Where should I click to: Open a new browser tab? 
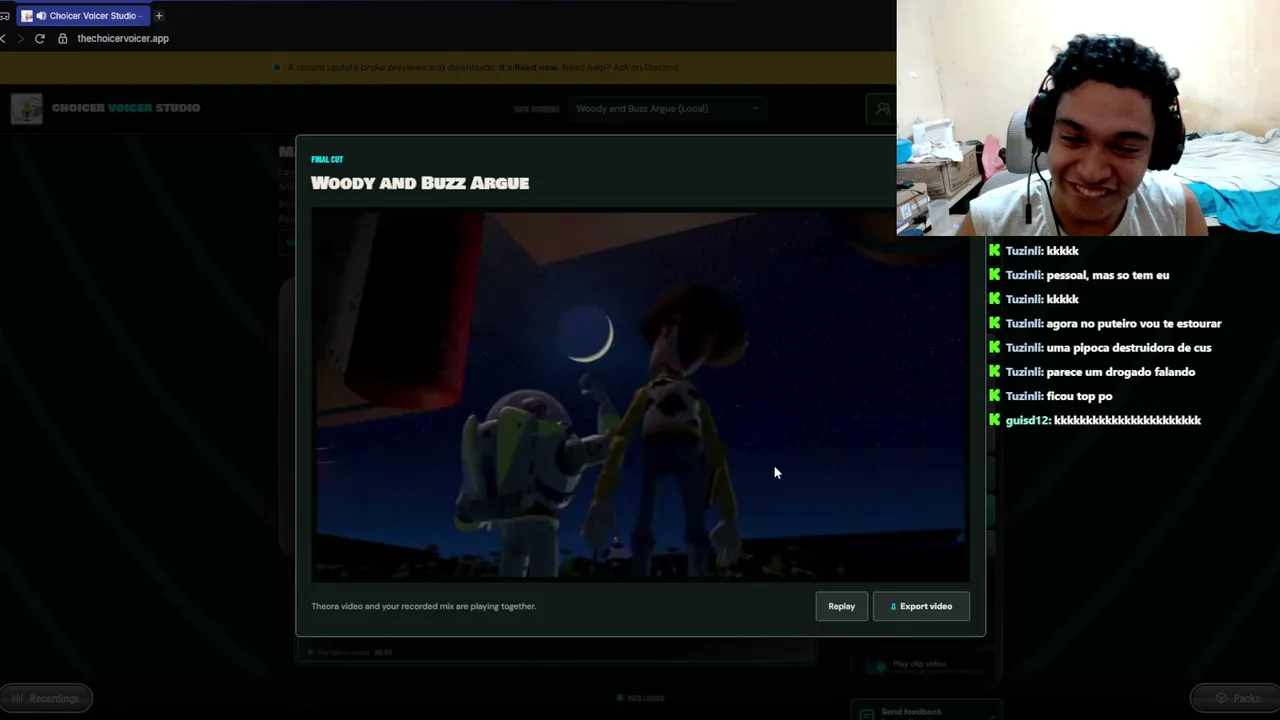[x=159, y=16]
